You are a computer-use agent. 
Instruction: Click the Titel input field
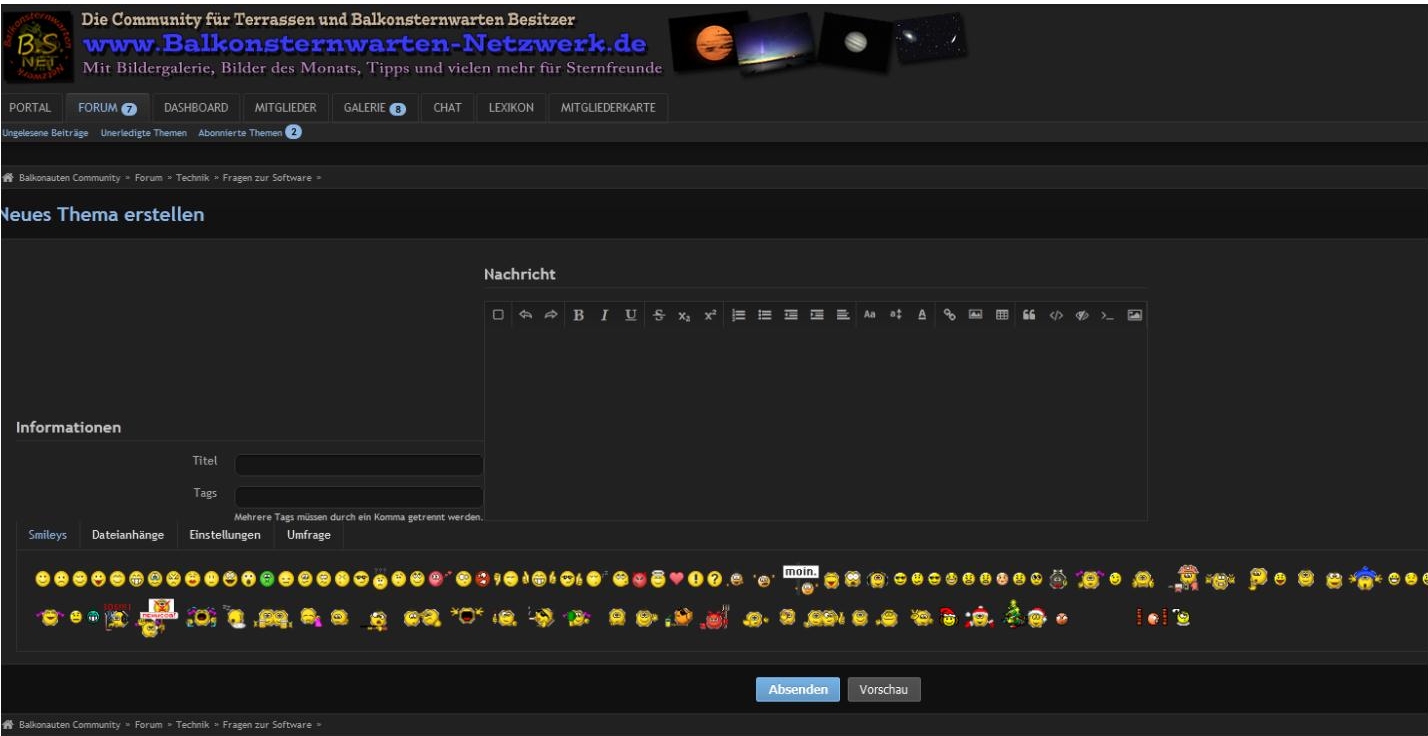pos(359,465)
